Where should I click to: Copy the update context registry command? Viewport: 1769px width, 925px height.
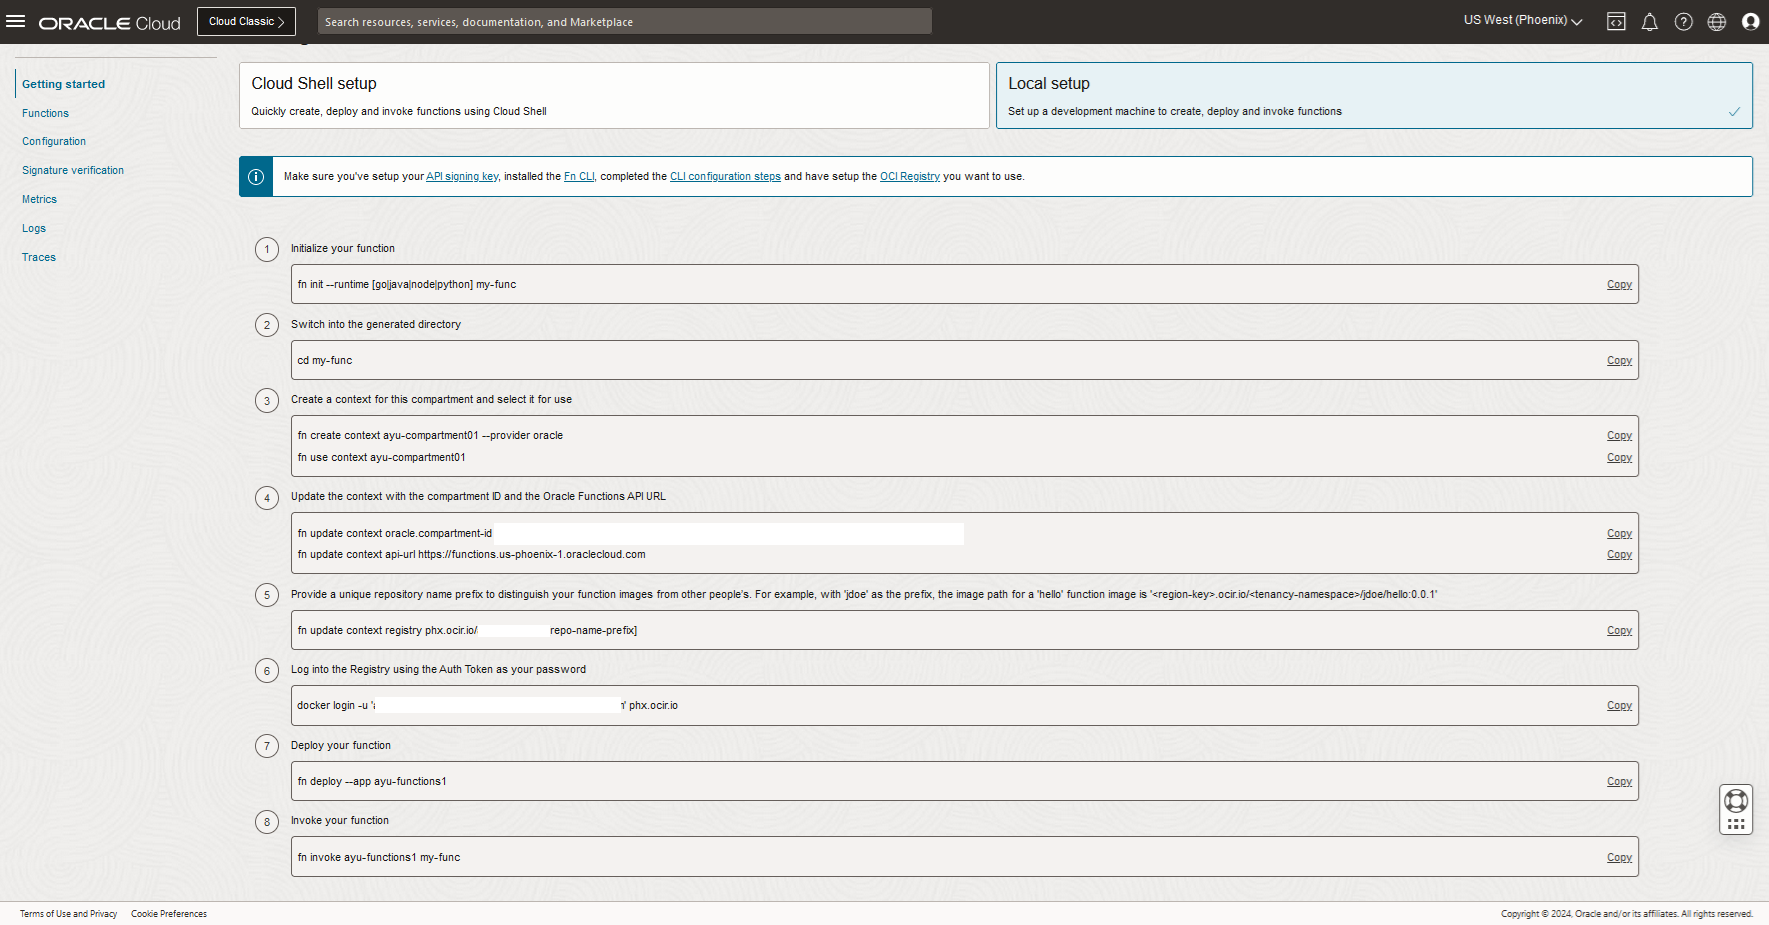click(1619, 631)
